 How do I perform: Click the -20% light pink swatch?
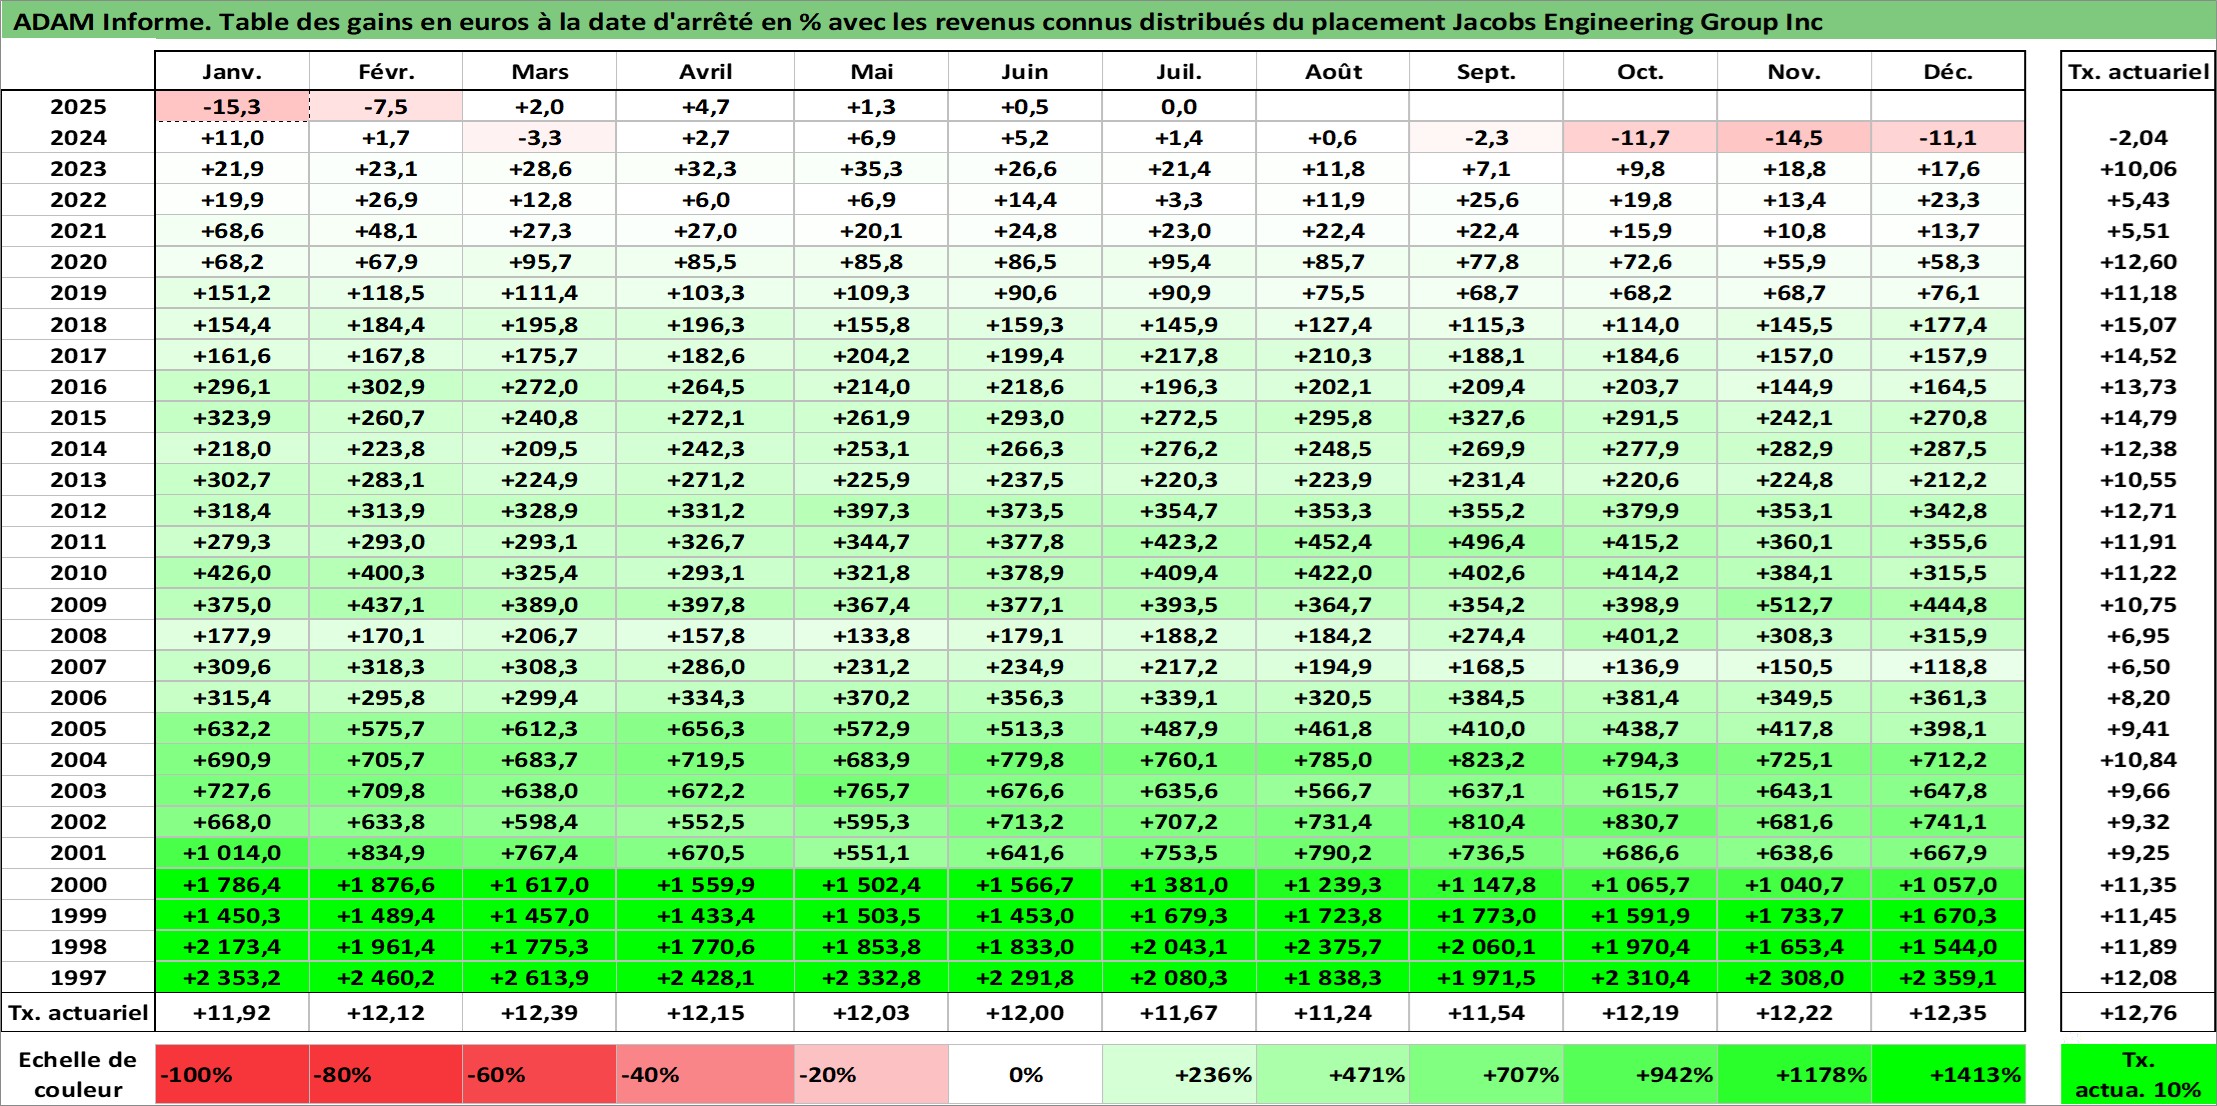click(871, 1074)
